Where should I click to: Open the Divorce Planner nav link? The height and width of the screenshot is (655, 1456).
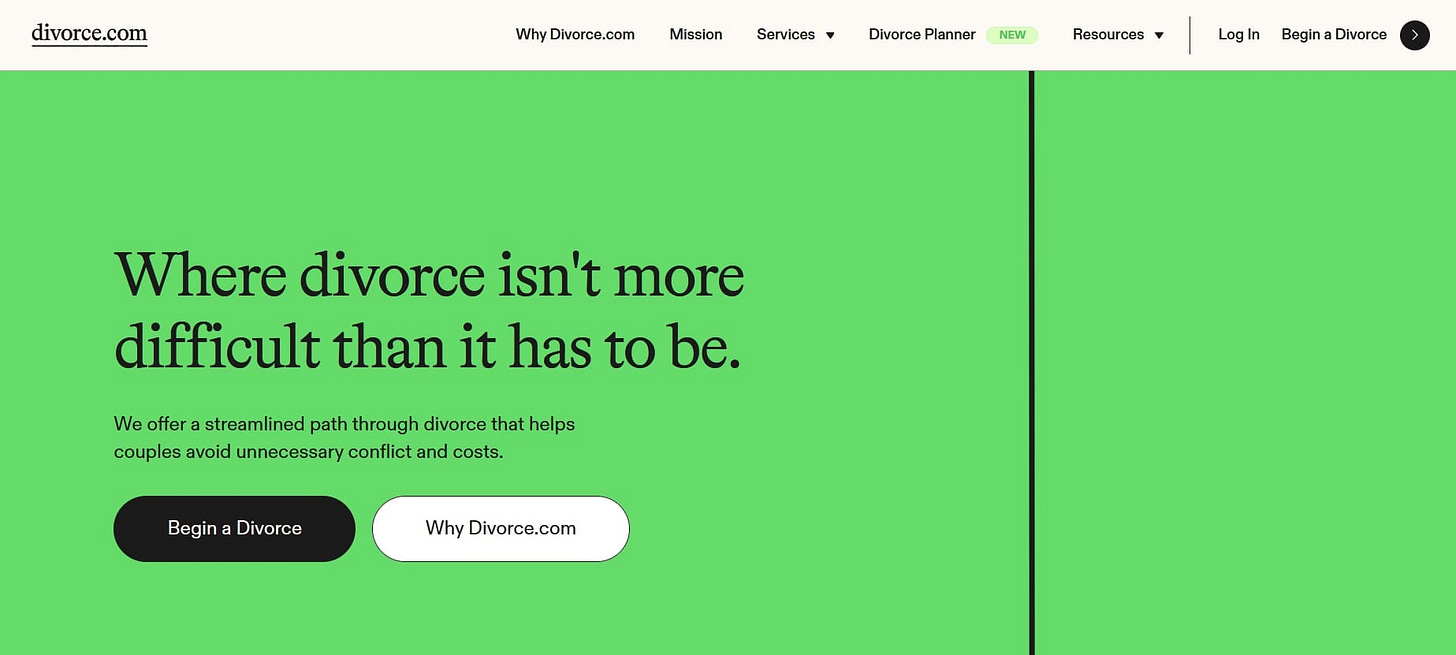coord(922,34)
